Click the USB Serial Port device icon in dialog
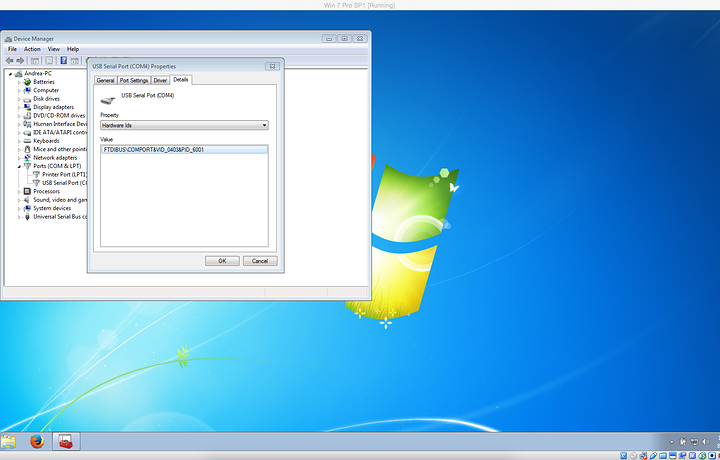The width and height of the screenshot is (720, 460). pos(107,100)
